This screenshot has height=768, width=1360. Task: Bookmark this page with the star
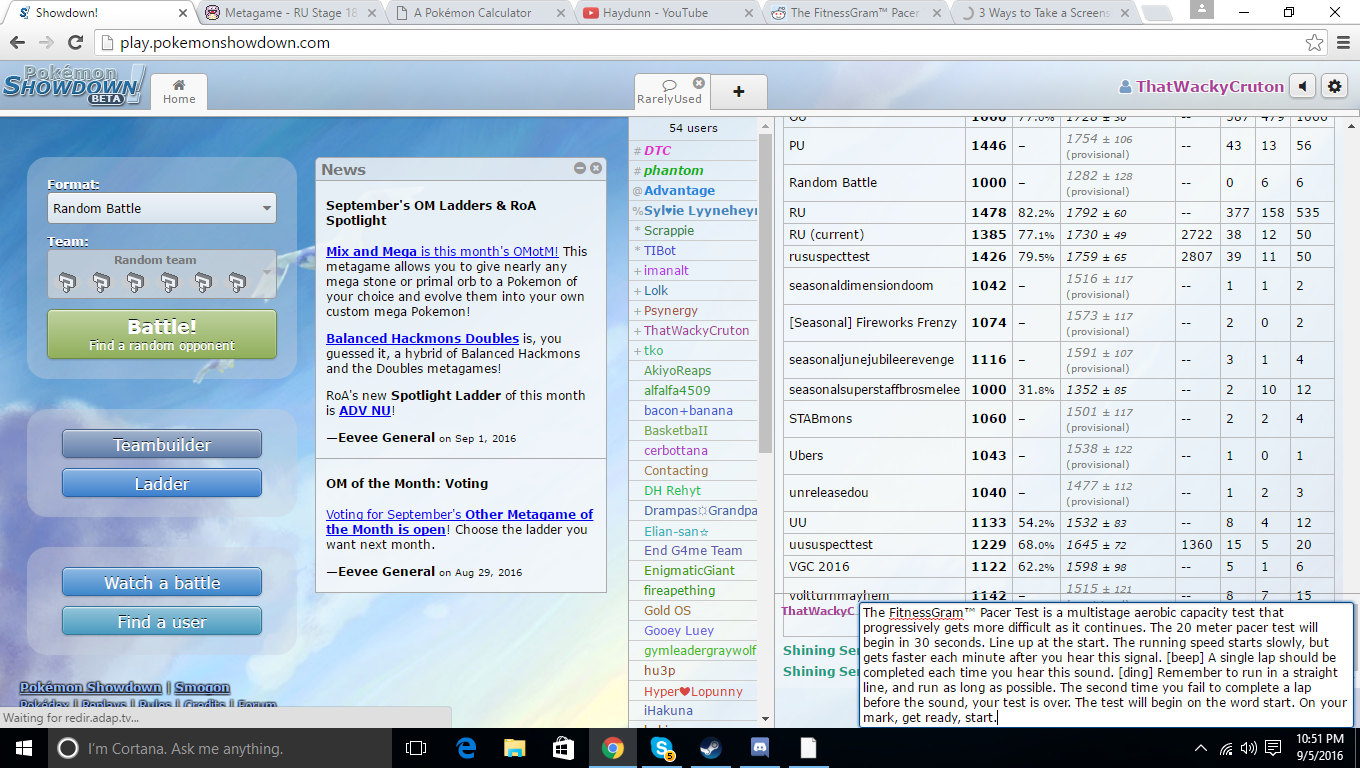[x=1314, y=43]
